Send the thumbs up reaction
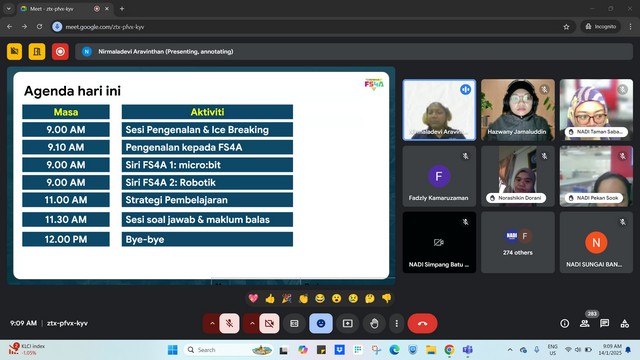 point(270,298)
